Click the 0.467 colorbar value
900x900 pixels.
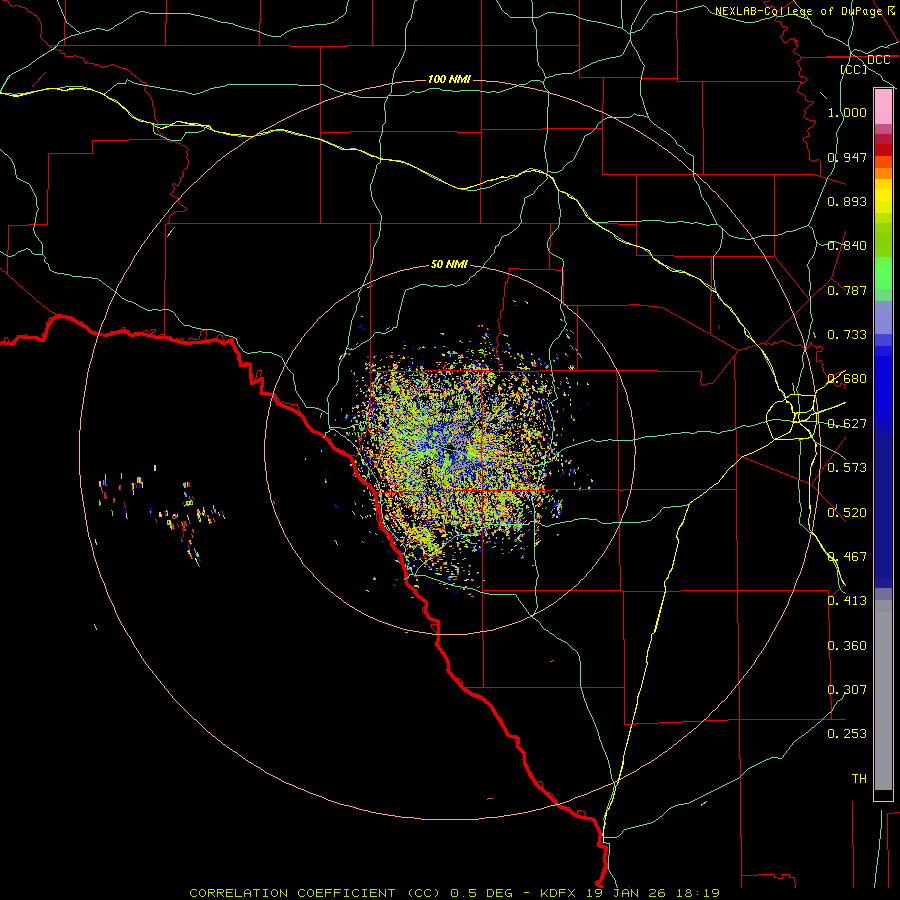click(847, 557)
